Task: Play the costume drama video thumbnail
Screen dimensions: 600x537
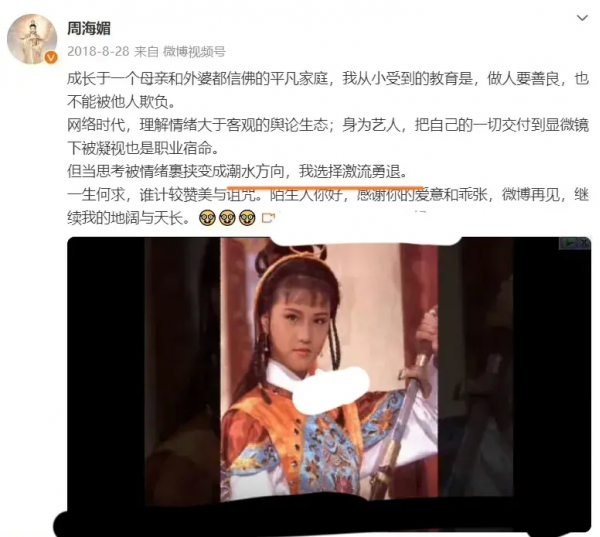Action: click(329, 369)
